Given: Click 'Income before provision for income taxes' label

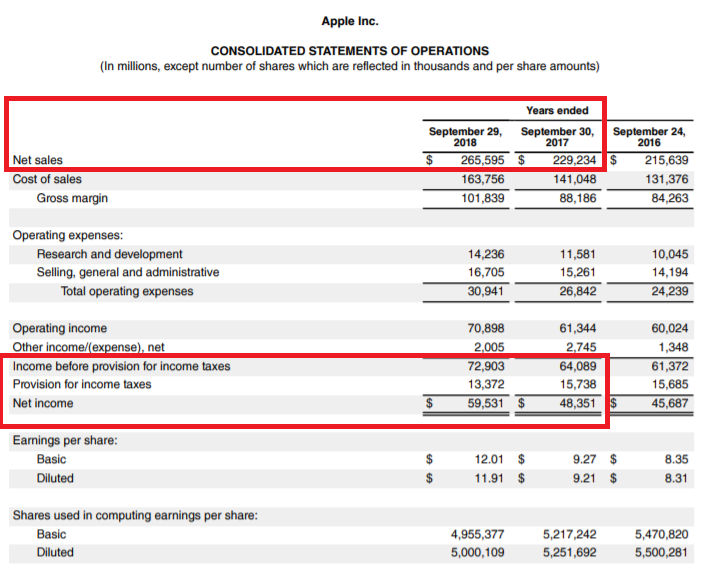Looking at the screenshot, I should pyautogui.click(x=121, y=366).
